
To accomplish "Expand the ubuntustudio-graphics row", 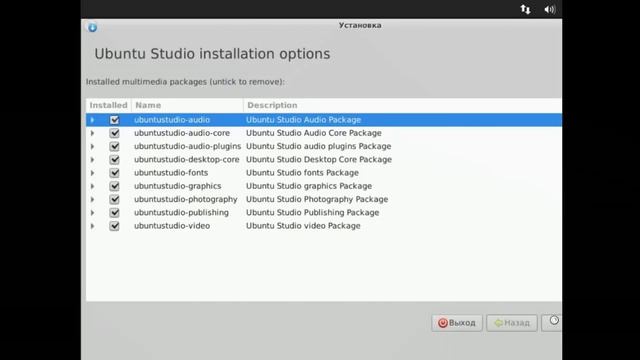I will [92, 186].
